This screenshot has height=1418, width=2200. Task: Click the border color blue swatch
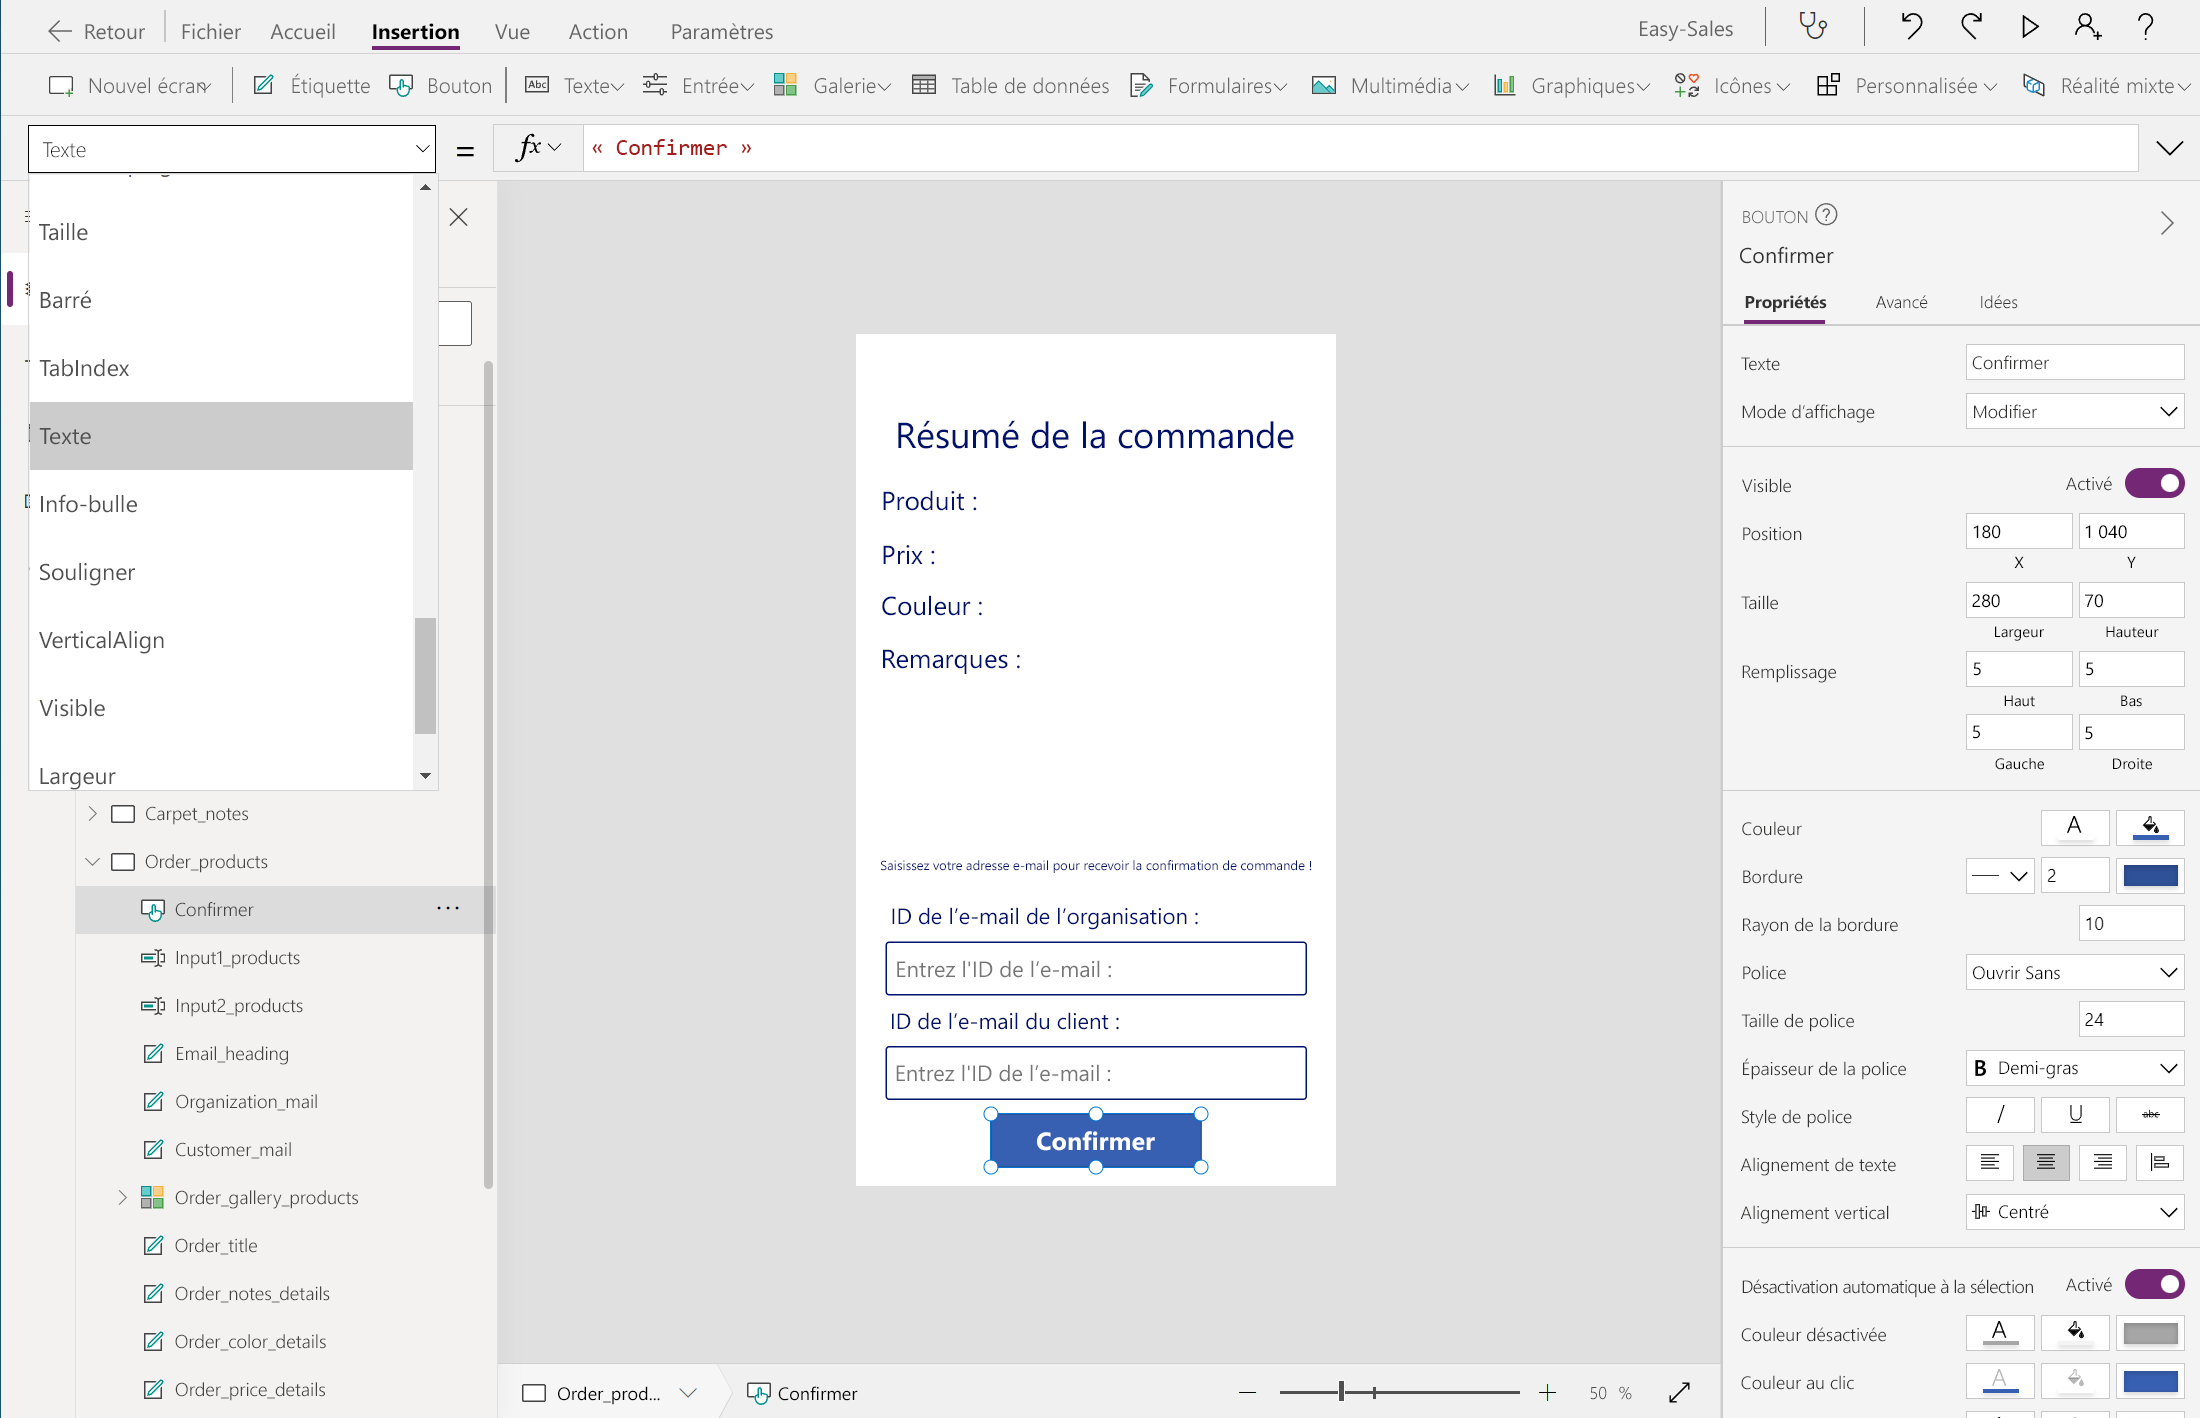tap(2150, 876)
